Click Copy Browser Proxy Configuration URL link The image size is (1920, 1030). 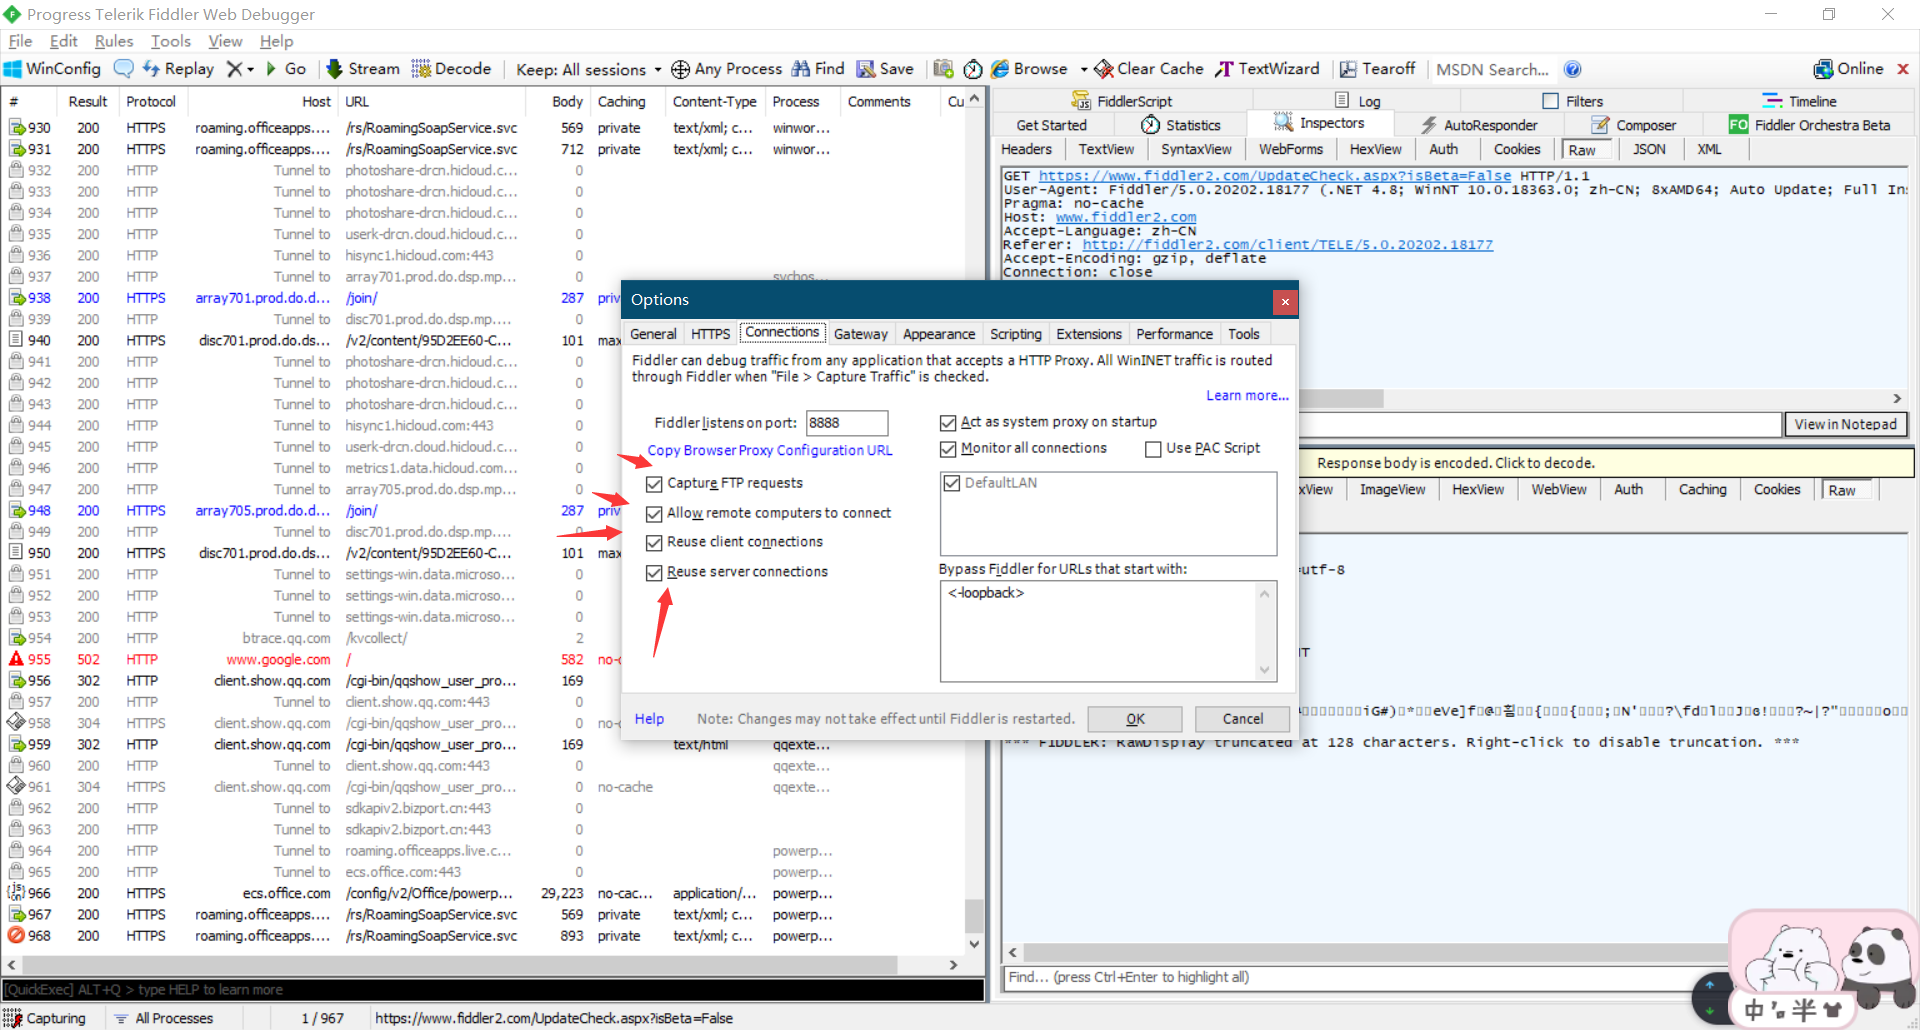pos(769,451)
